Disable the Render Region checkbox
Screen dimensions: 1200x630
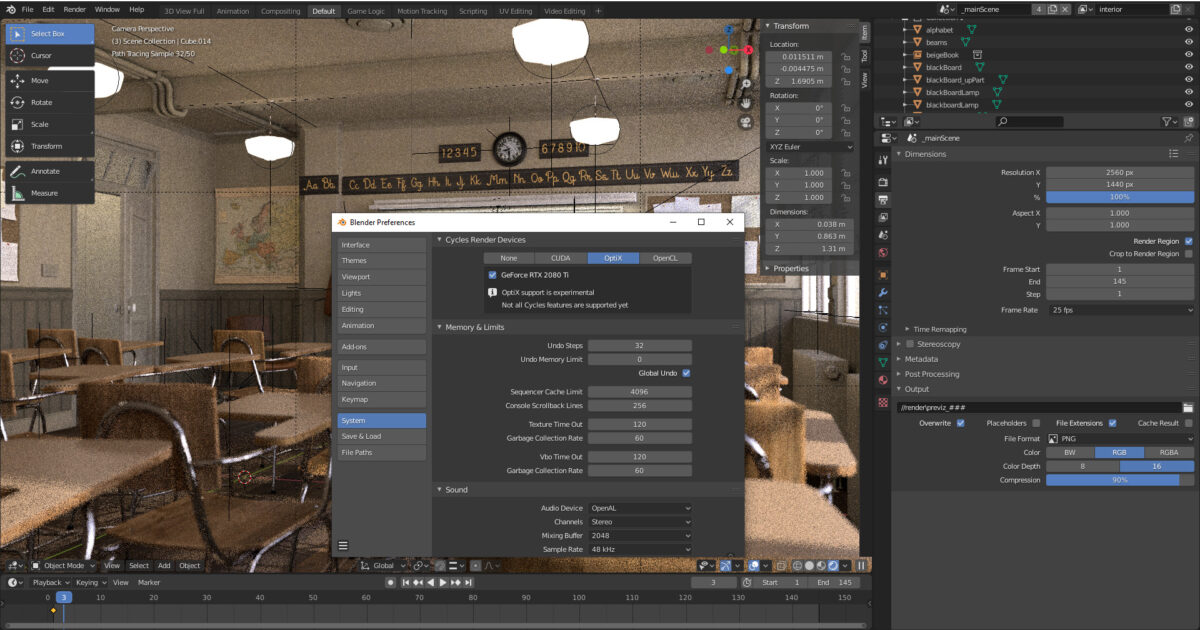[1188, 241]
